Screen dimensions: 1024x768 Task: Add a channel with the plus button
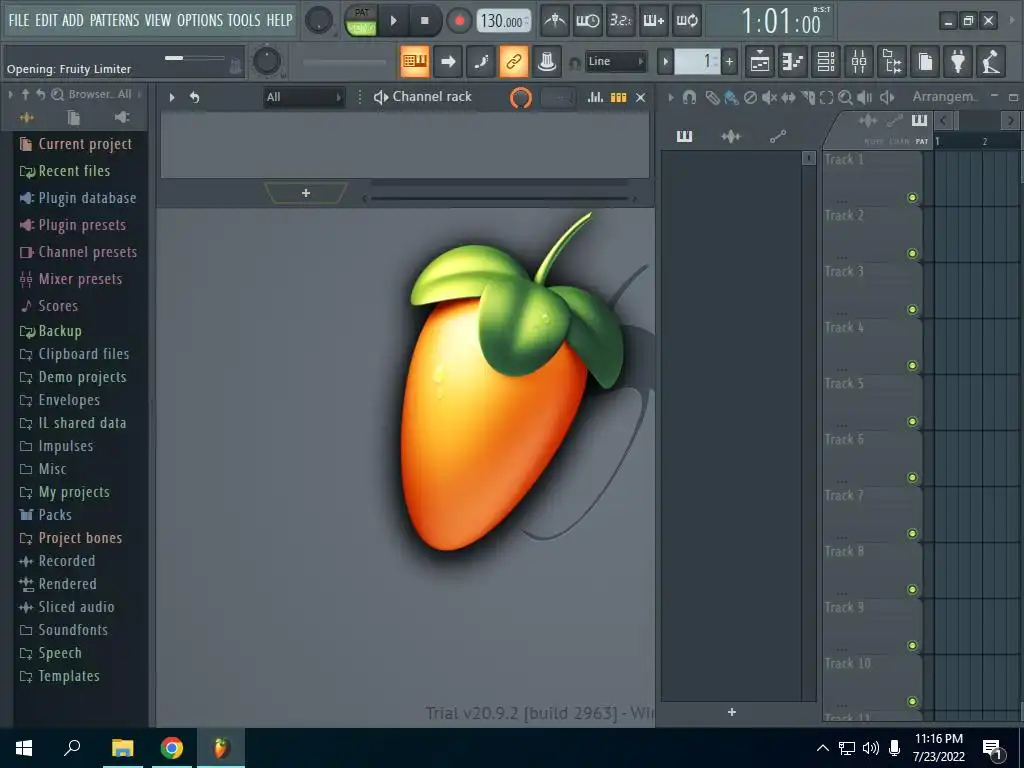(x=306, y=193)
